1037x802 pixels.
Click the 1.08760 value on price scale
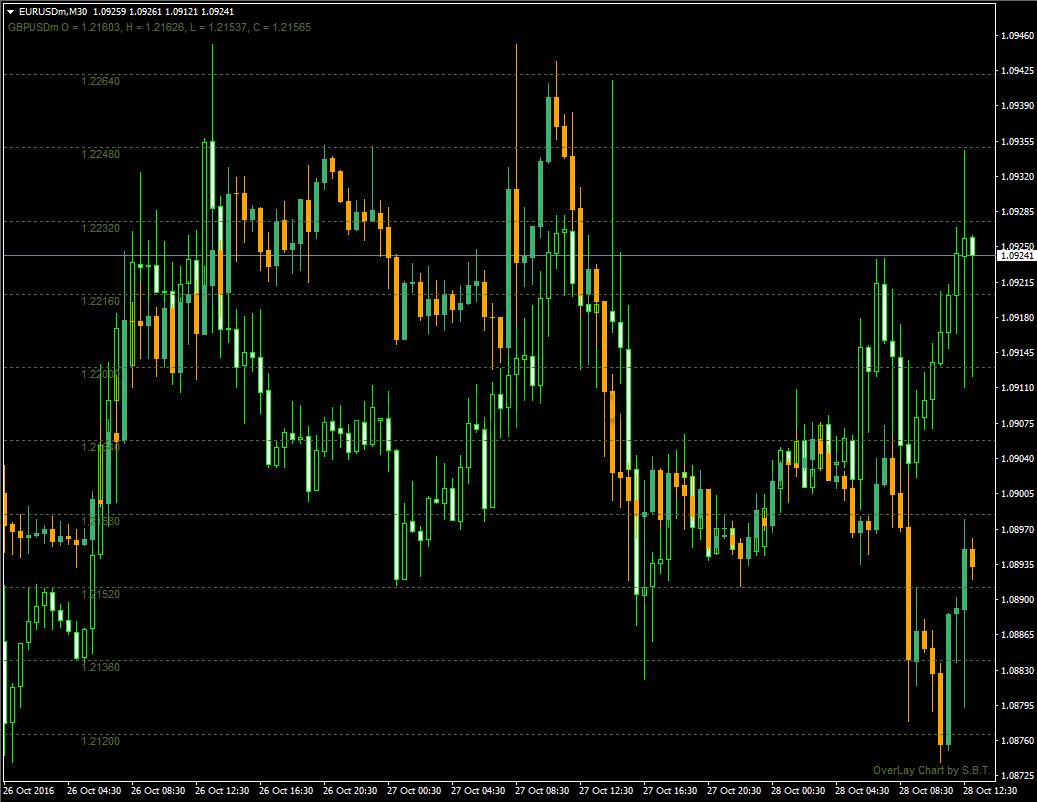pyautogui.click(x=1016, y=741)
